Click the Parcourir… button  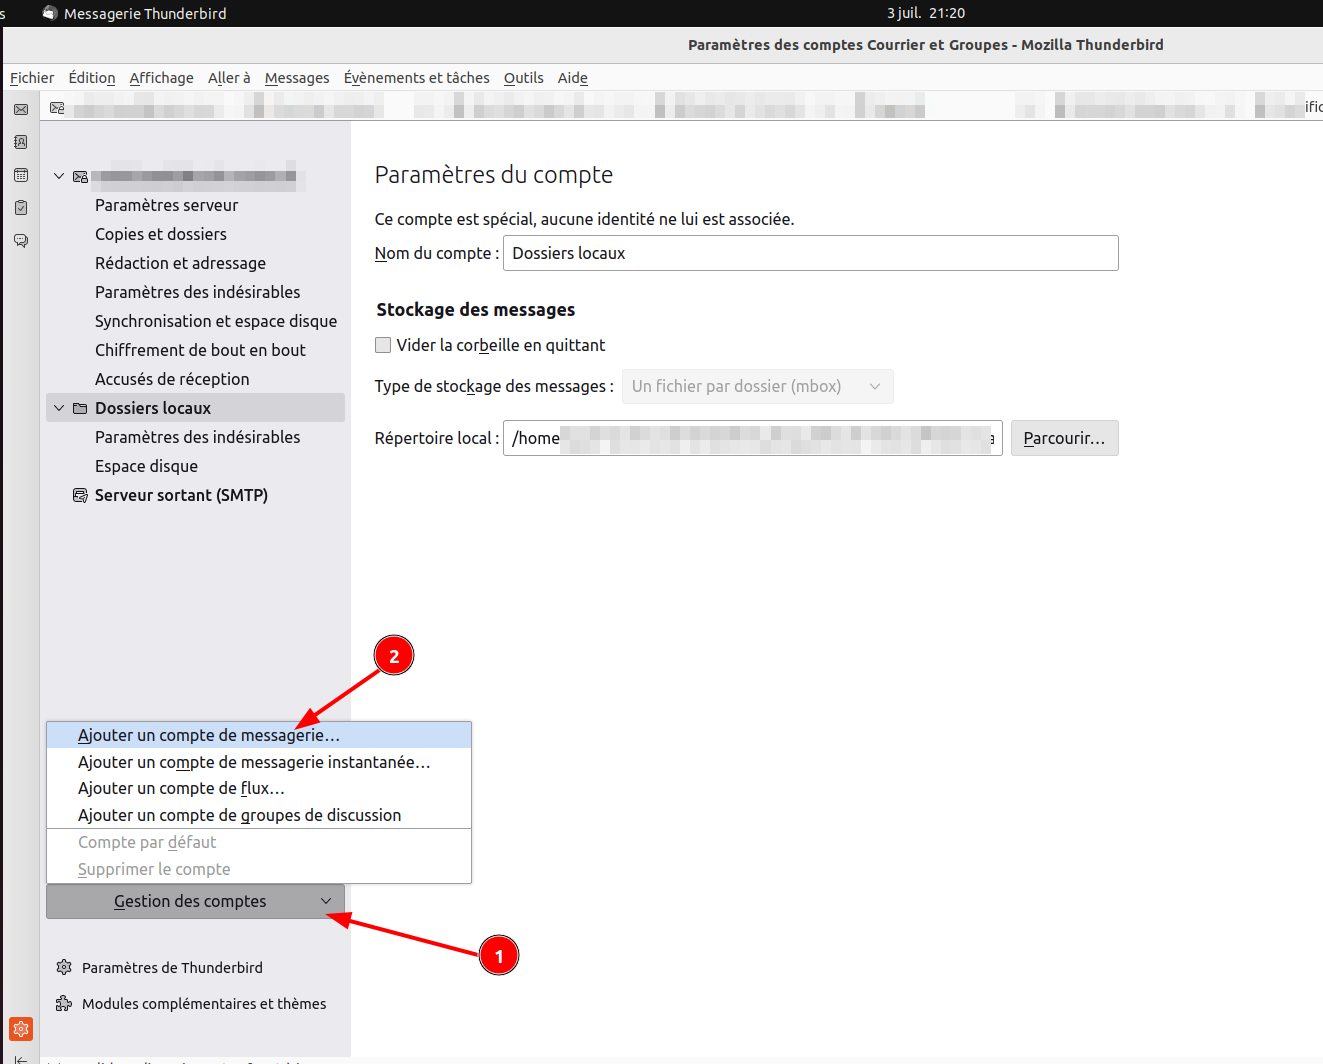pos(1064,438)
